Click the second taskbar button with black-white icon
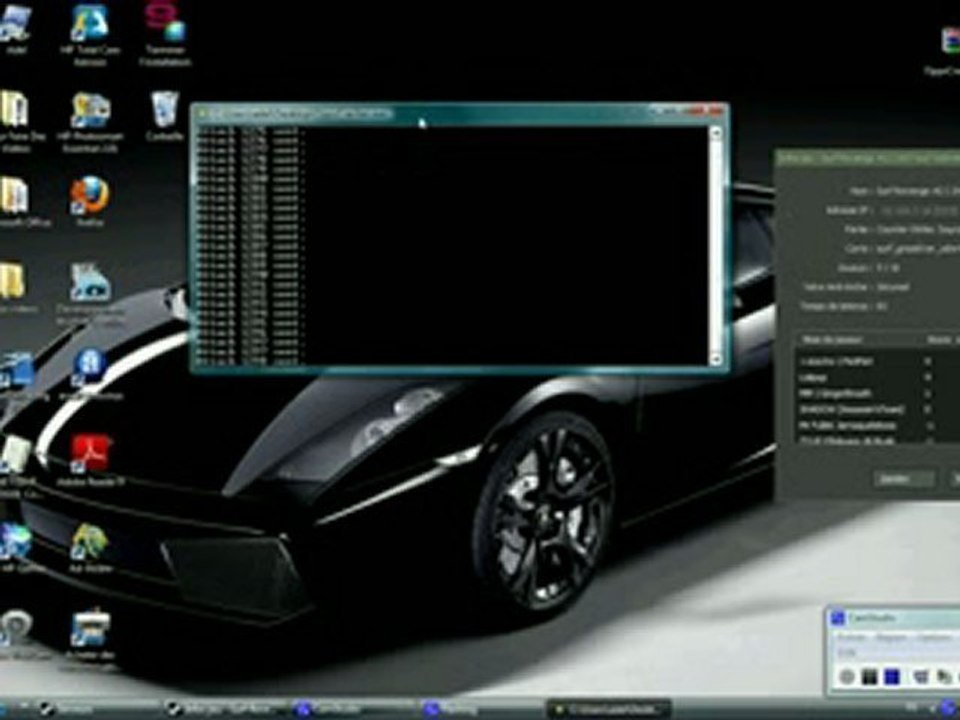The image size is (960, 720). (225, 709)
